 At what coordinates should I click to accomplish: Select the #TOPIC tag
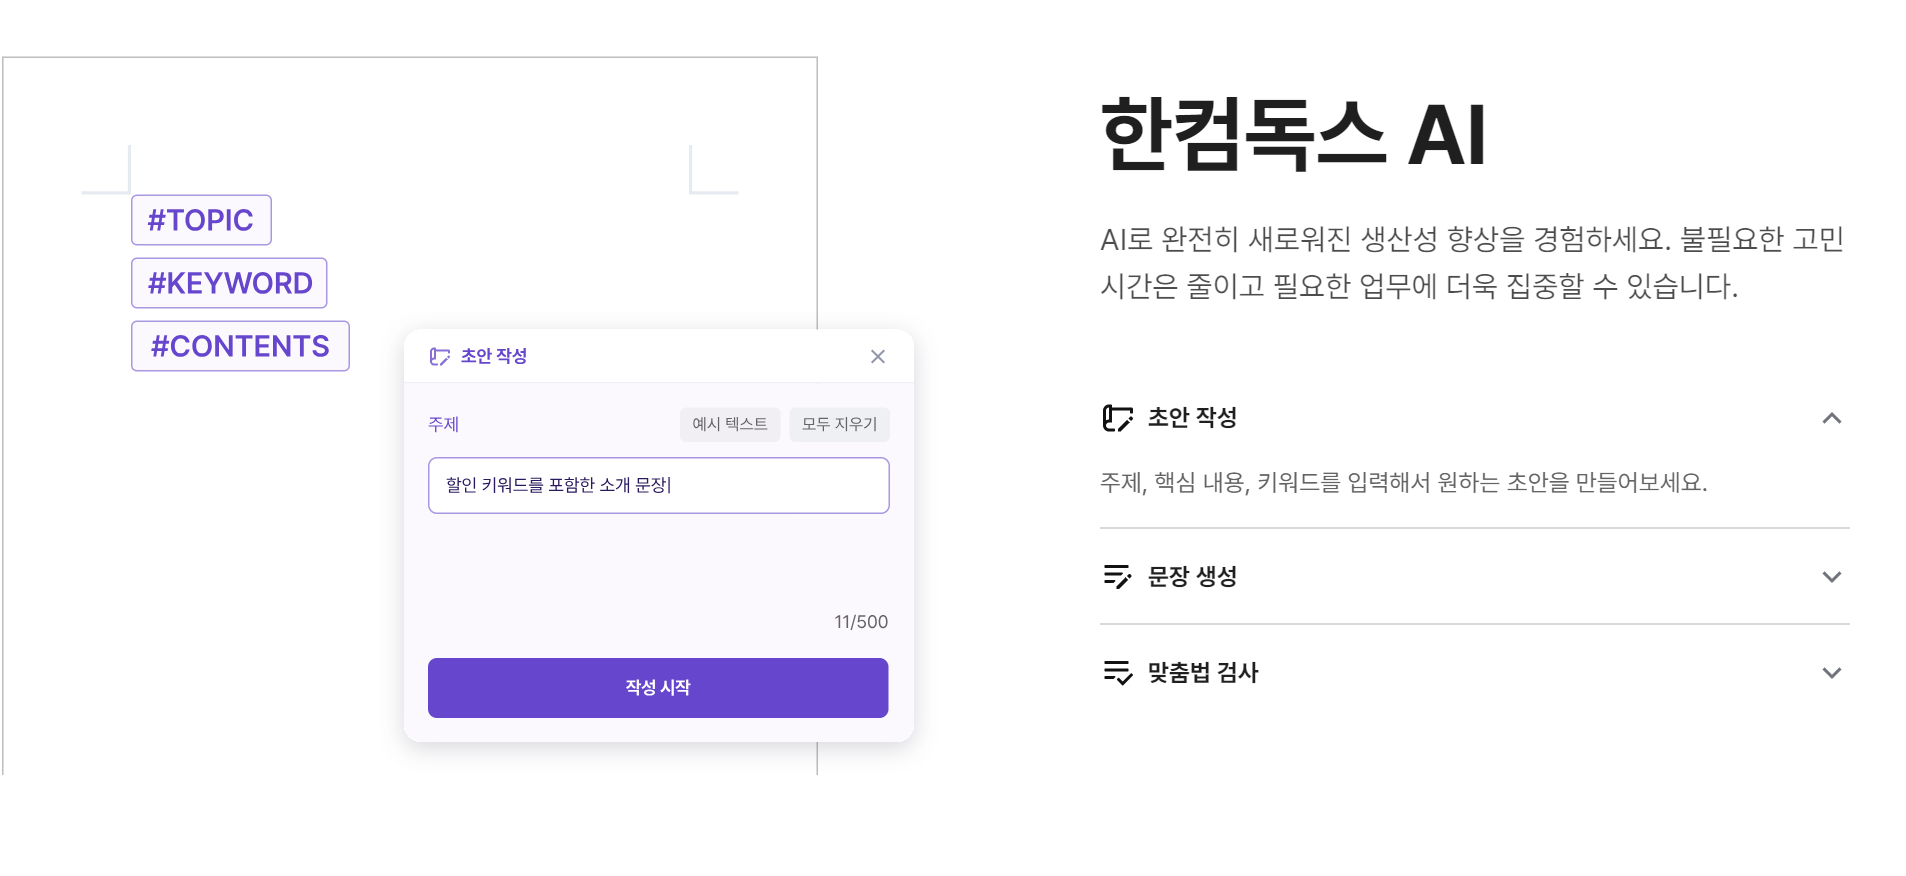pyautogui.click(x=200, y=219)
